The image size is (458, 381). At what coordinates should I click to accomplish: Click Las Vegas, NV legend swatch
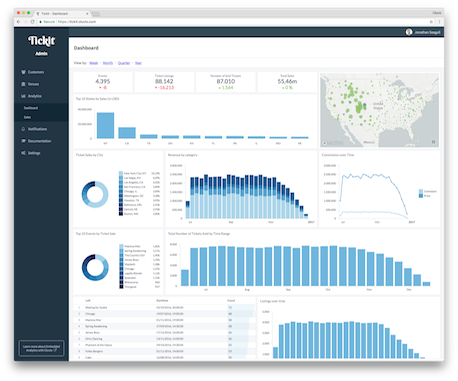coord(121,178)
